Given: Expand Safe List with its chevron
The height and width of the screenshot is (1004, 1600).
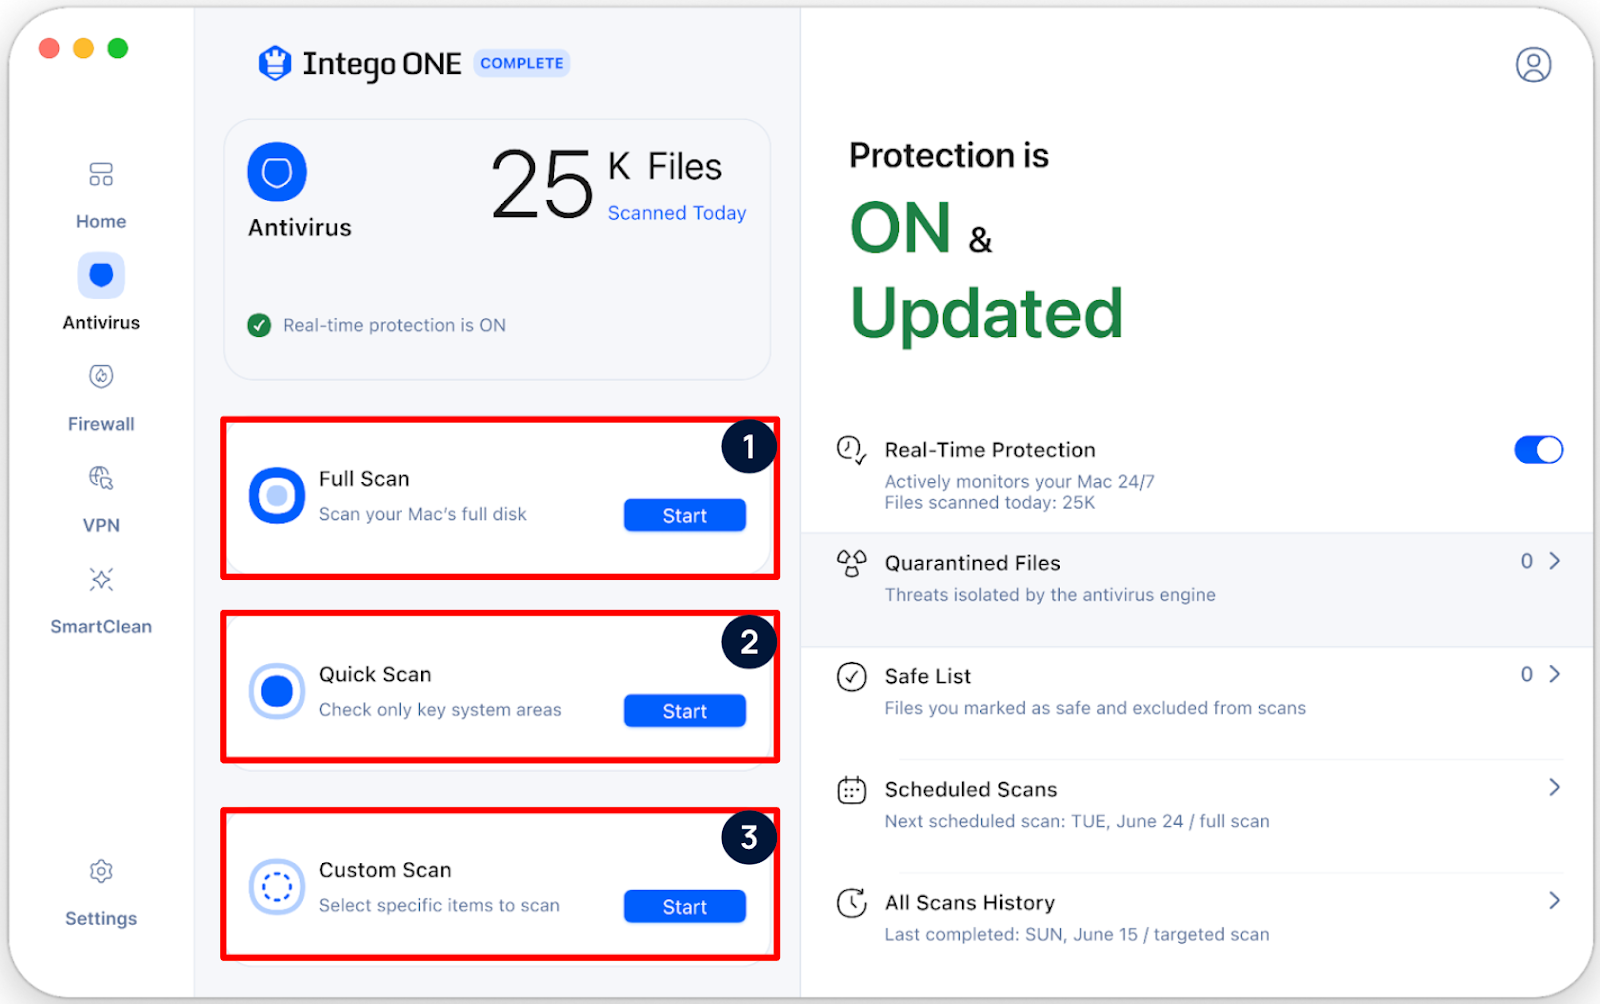Looking at the screenshot, I should [x=1555, y=674].
